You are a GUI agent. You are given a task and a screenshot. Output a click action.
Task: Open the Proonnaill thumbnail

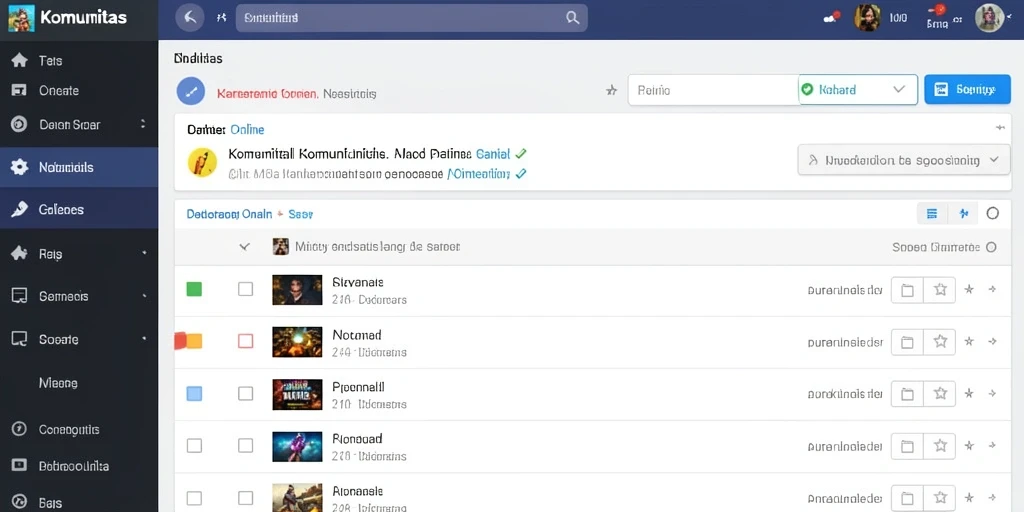click(x=297, y=394)
